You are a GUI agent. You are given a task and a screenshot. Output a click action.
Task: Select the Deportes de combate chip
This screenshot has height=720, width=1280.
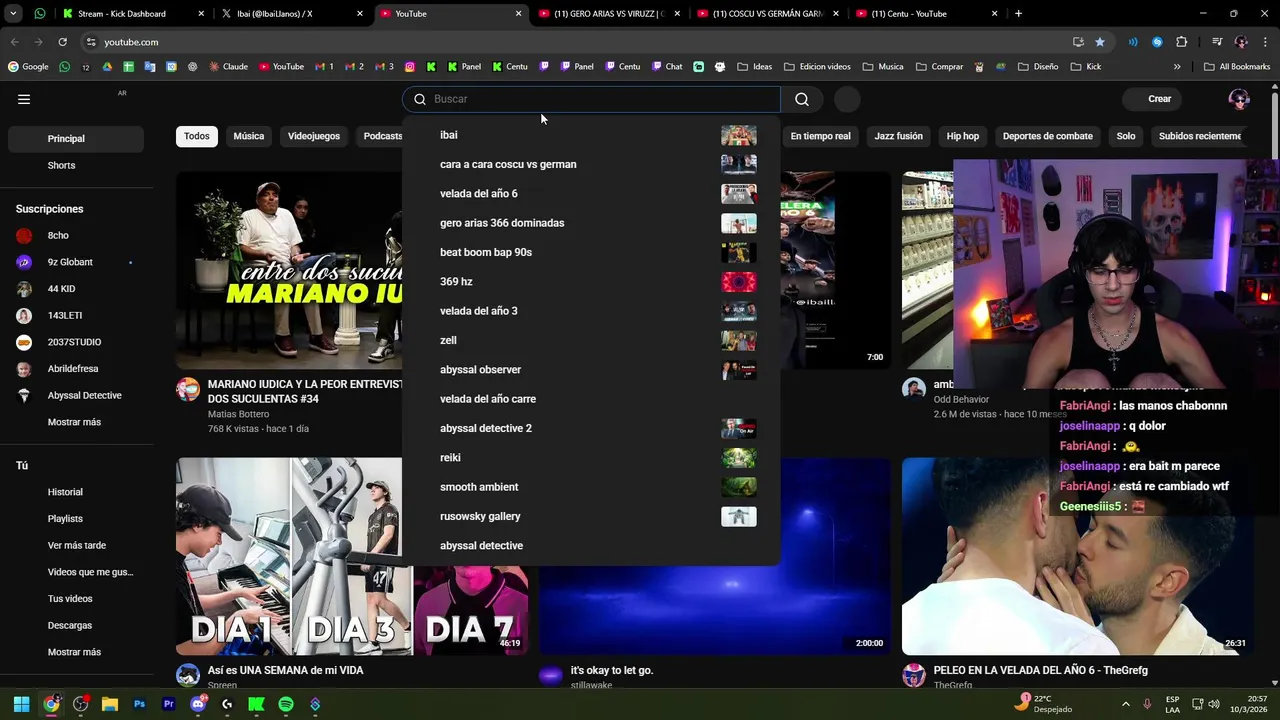(1048, 136)
